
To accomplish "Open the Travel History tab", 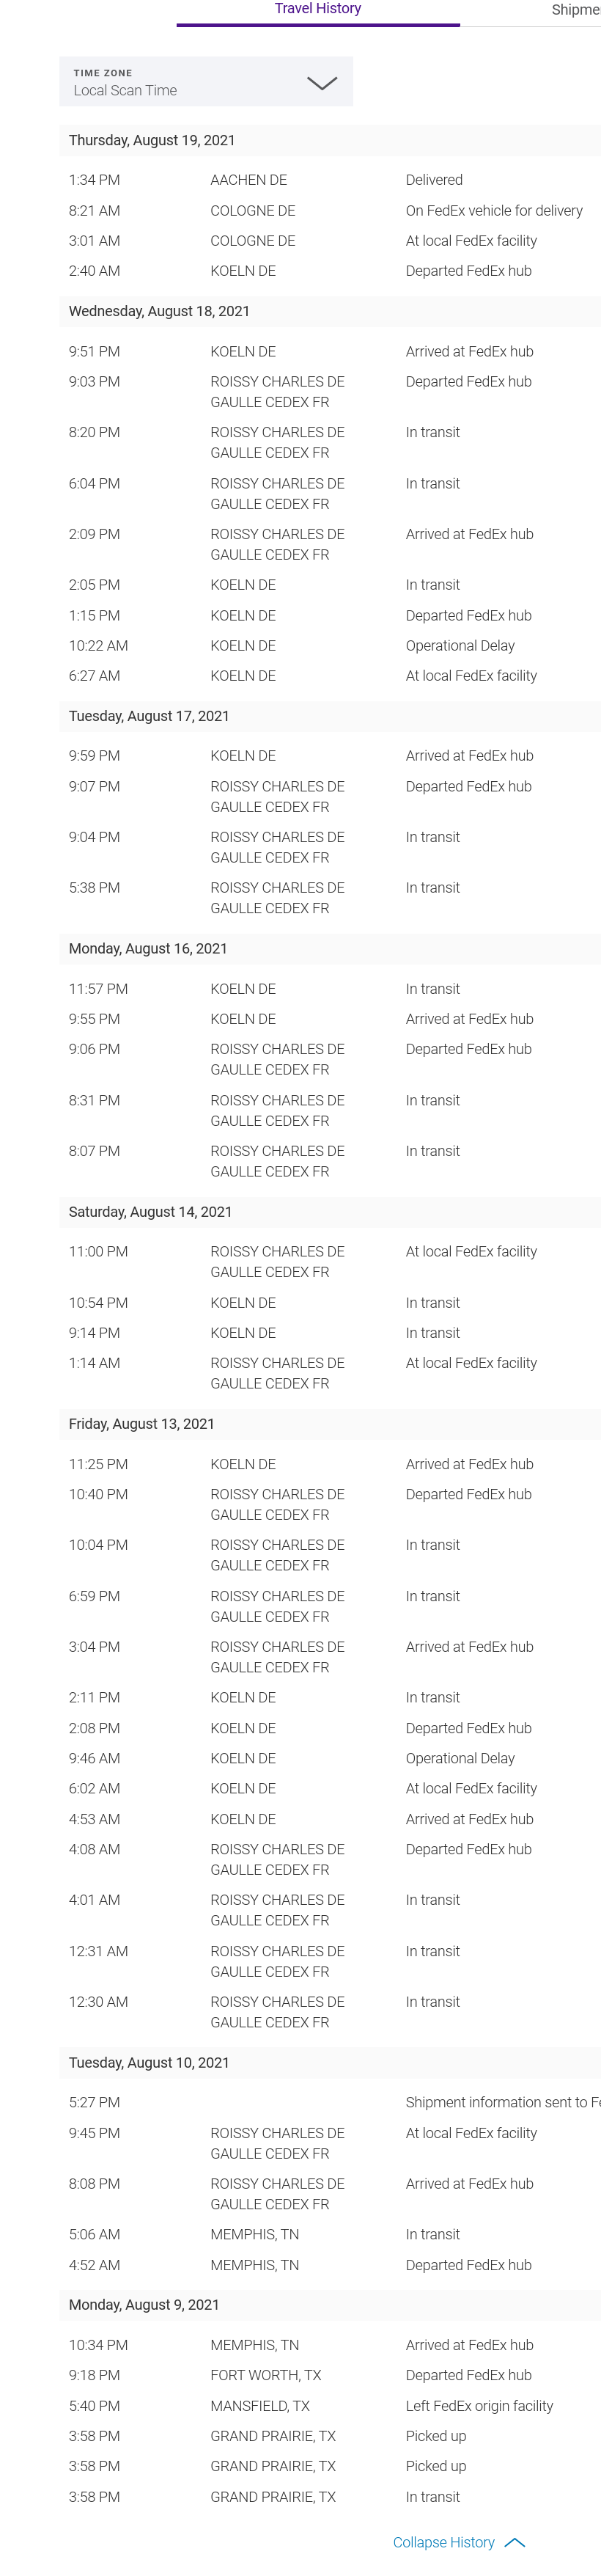I will coord(317,9).
